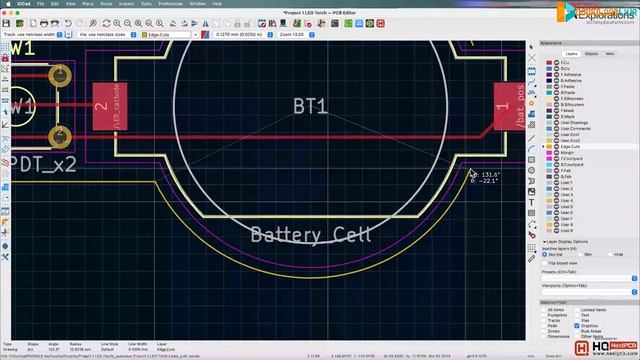This screenshot has height=360, width=640.
Task: Save the board with the toolbar save icon
Action: tap(6, 24)
